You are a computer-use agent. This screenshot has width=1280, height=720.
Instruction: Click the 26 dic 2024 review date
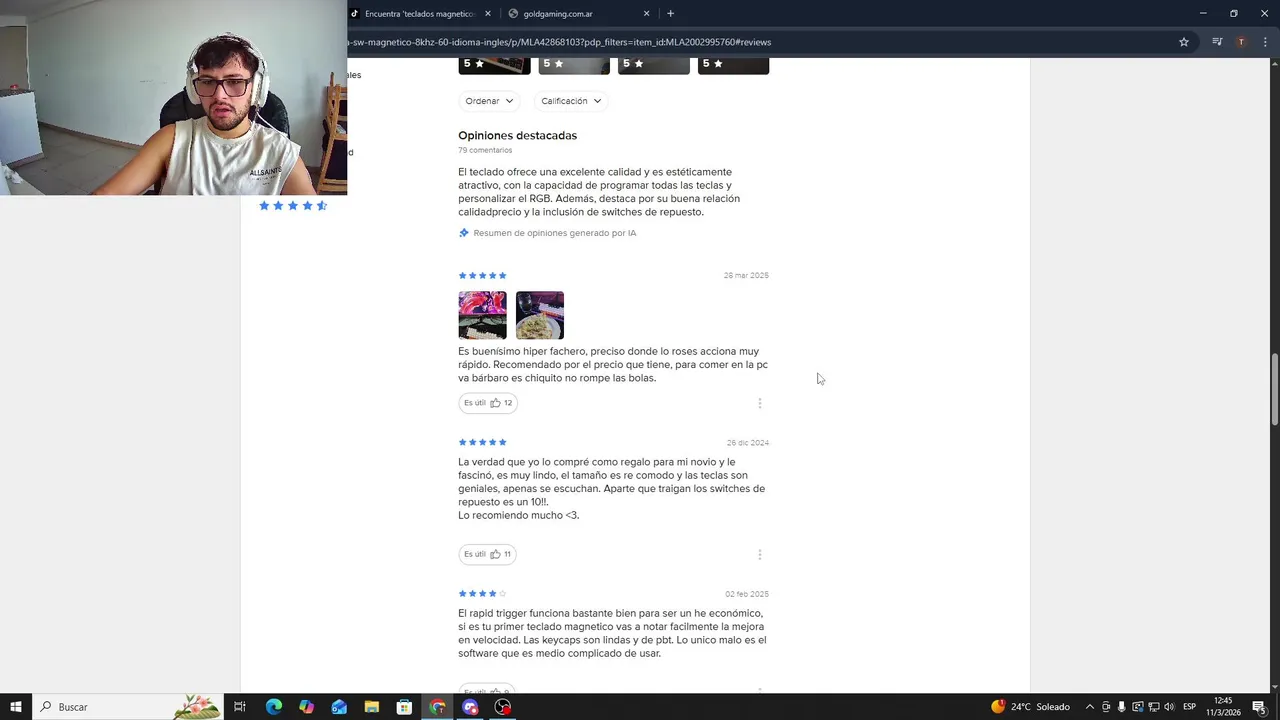(x=748, y=442)
